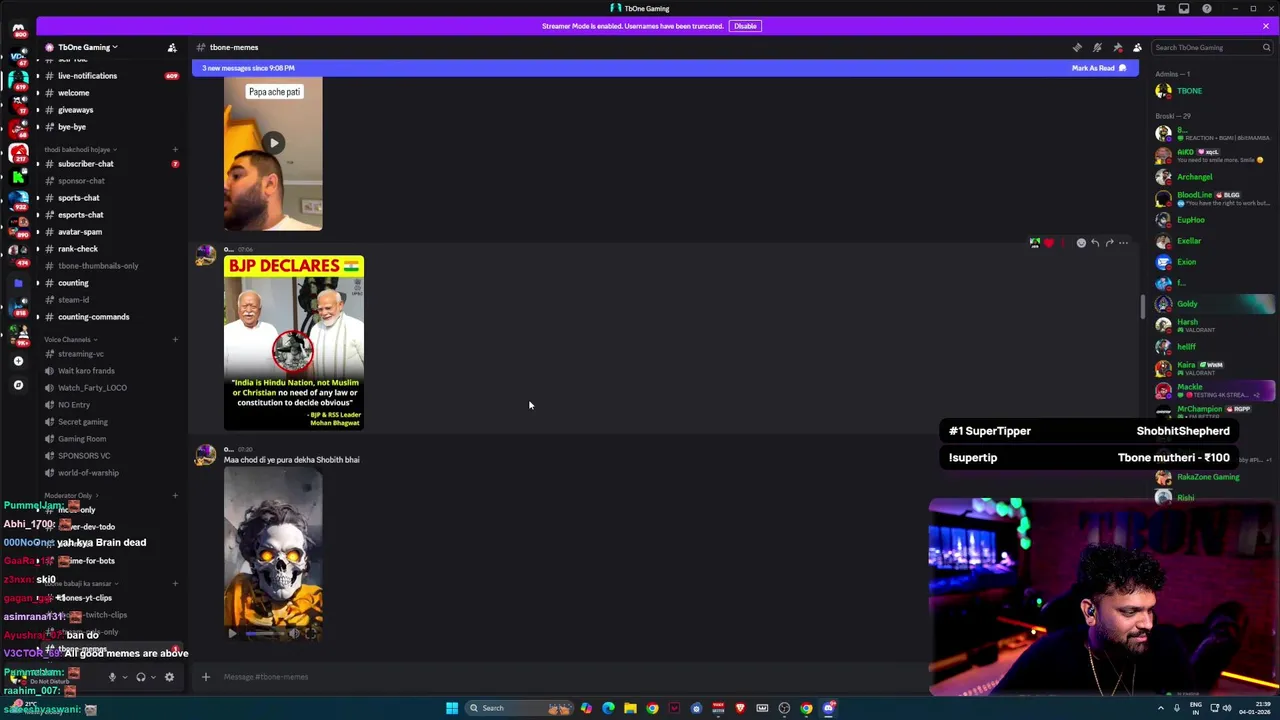The height and width of the screenshot is (720, 1280).
Task: Collapse the thodi bakchodi hojaye category
Action: 80,150
